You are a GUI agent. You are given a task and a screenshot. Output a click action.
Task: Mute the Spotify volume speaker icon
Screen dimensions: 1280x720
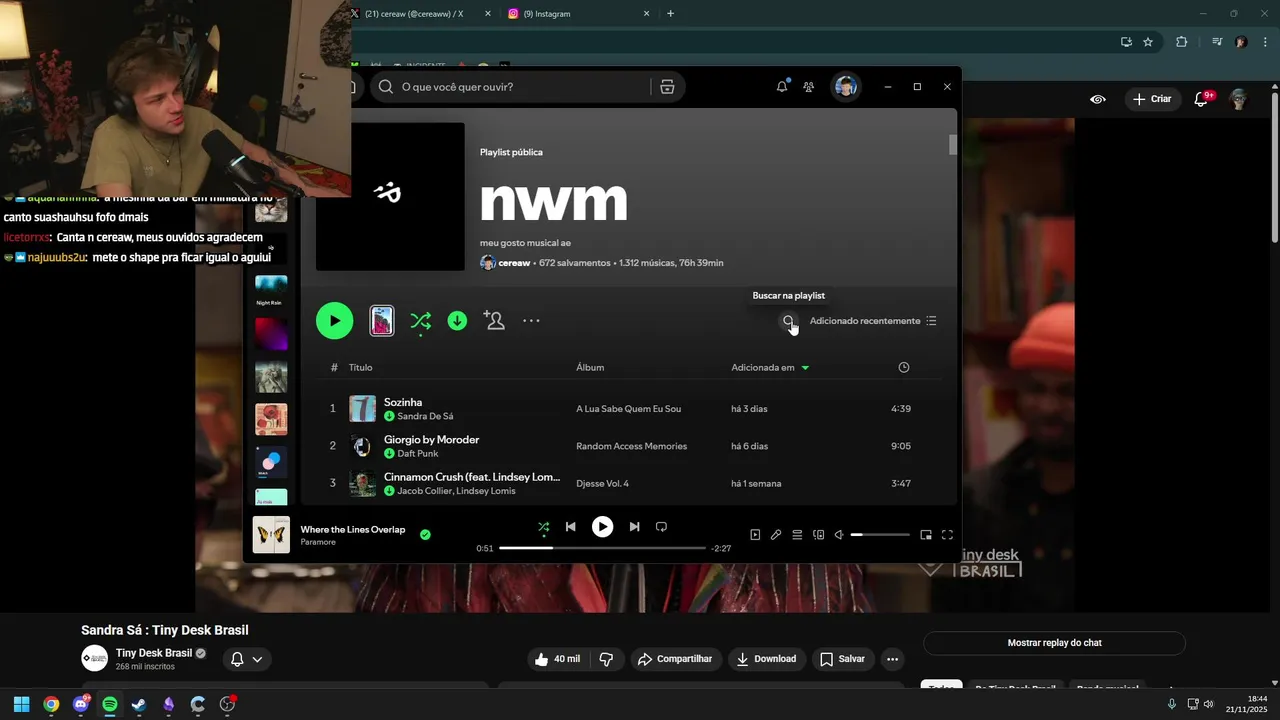tap(840, 535)
